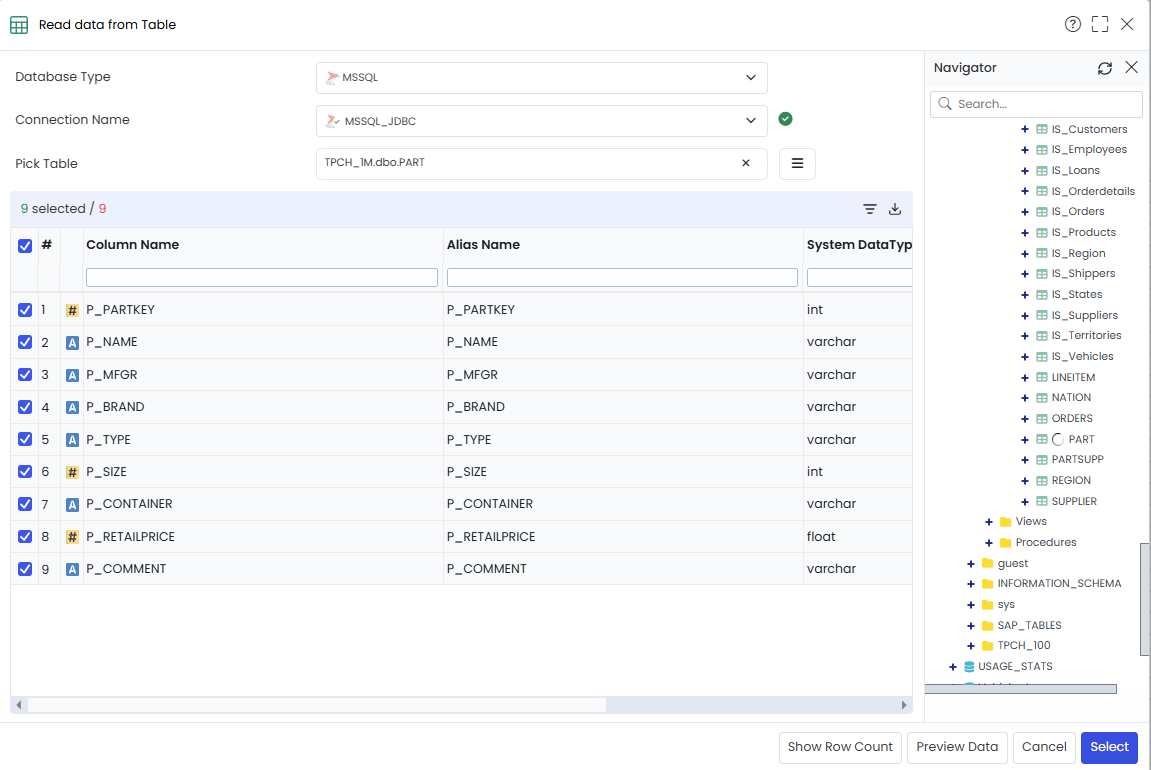Screen dimensions: 1151x770
Task: Uncheck the P_COMMENT column checkbox
Action: [x=25, y=569]
